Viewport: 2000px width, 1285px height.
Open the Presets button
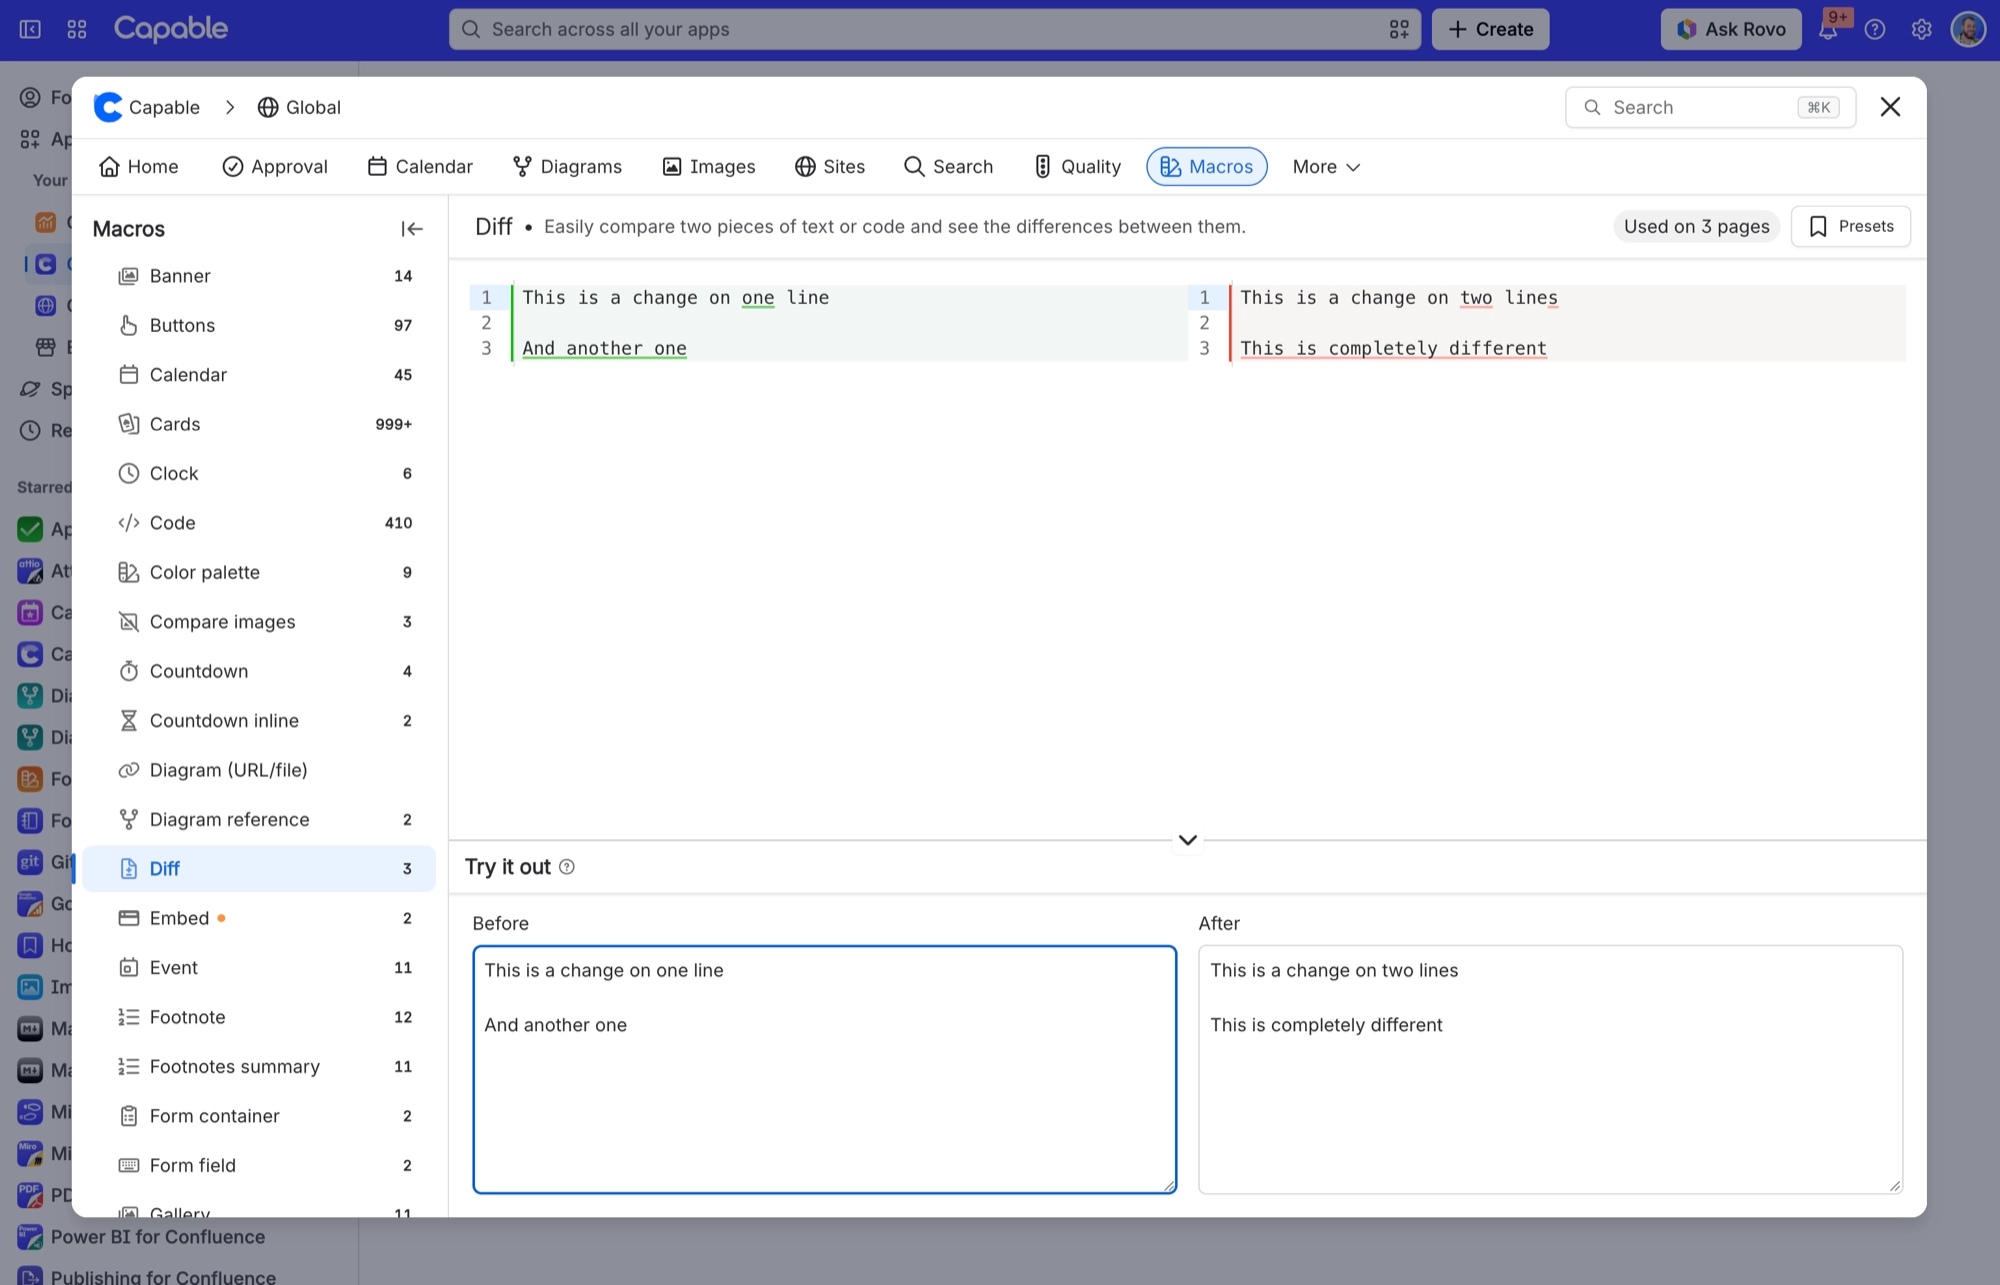click(1851, 226)
